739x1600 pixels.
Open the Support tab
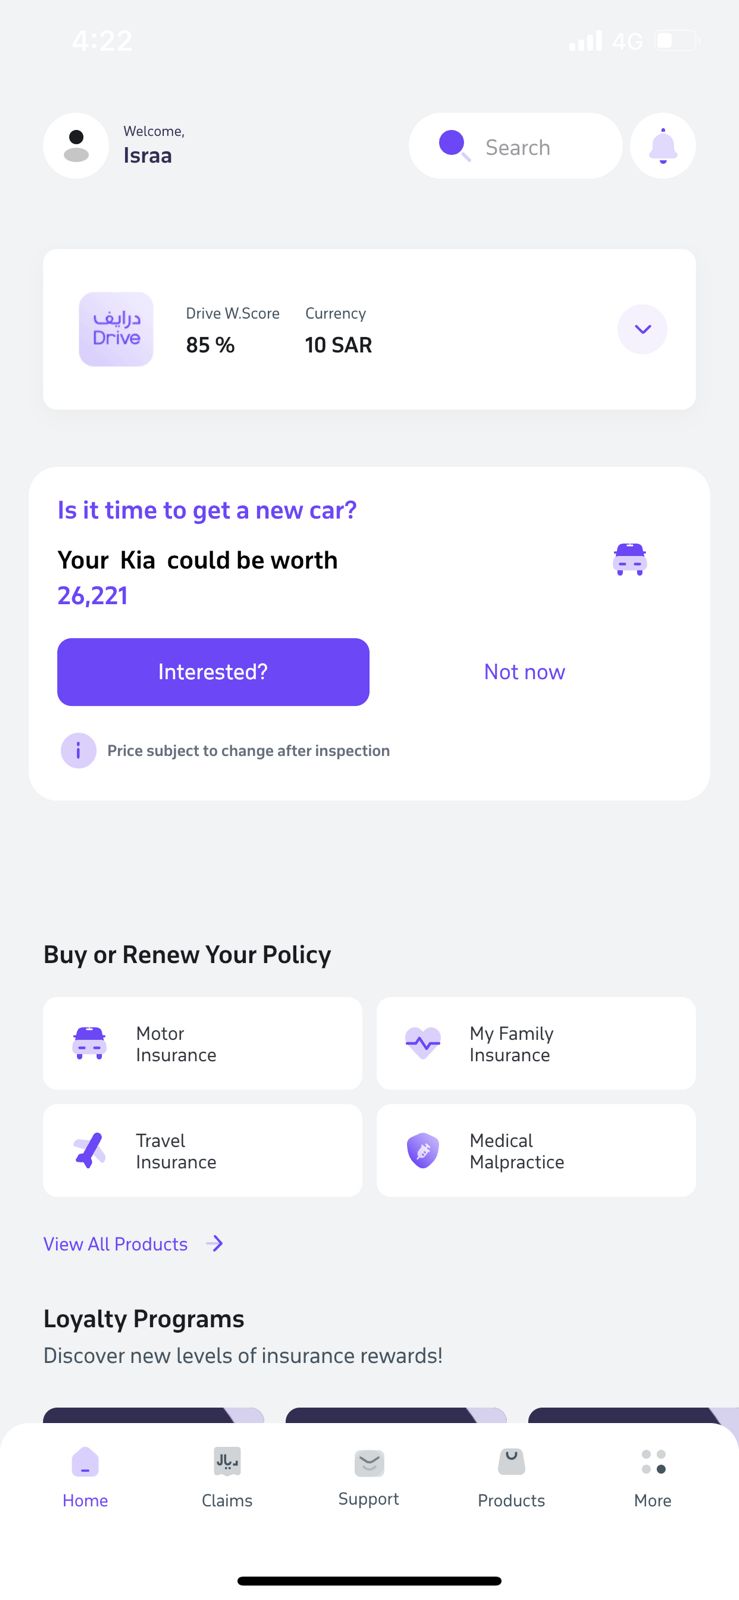[369, 1477]
